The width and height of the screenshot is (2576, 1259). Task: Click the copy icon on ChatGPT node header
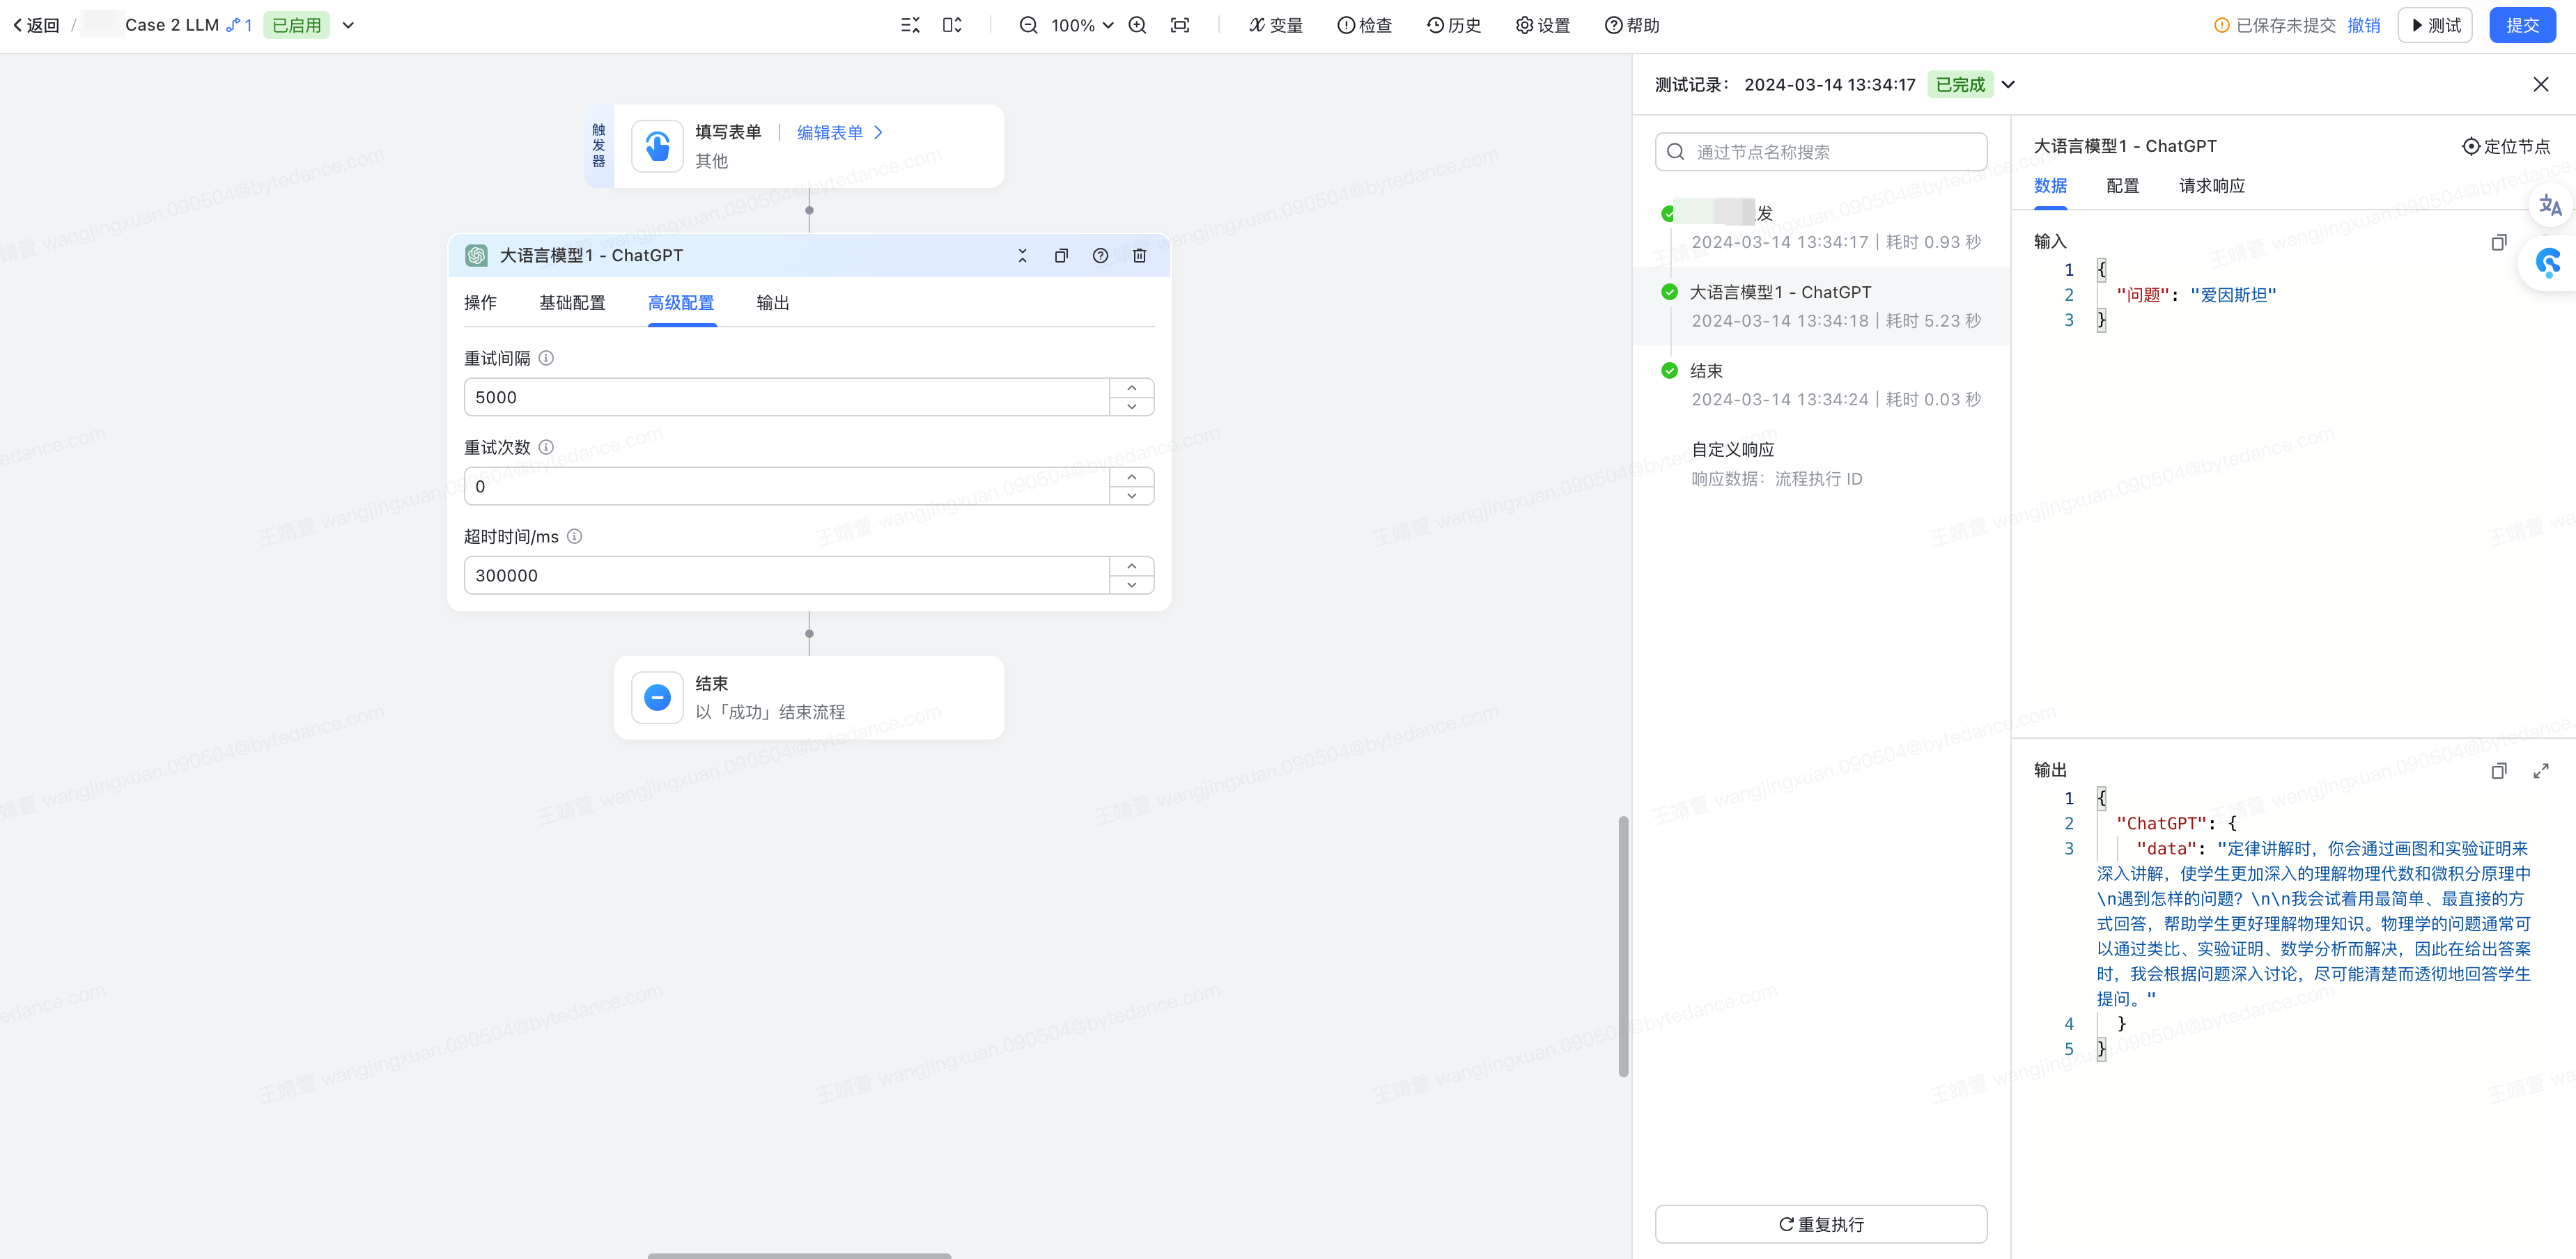click(1061, 256)
